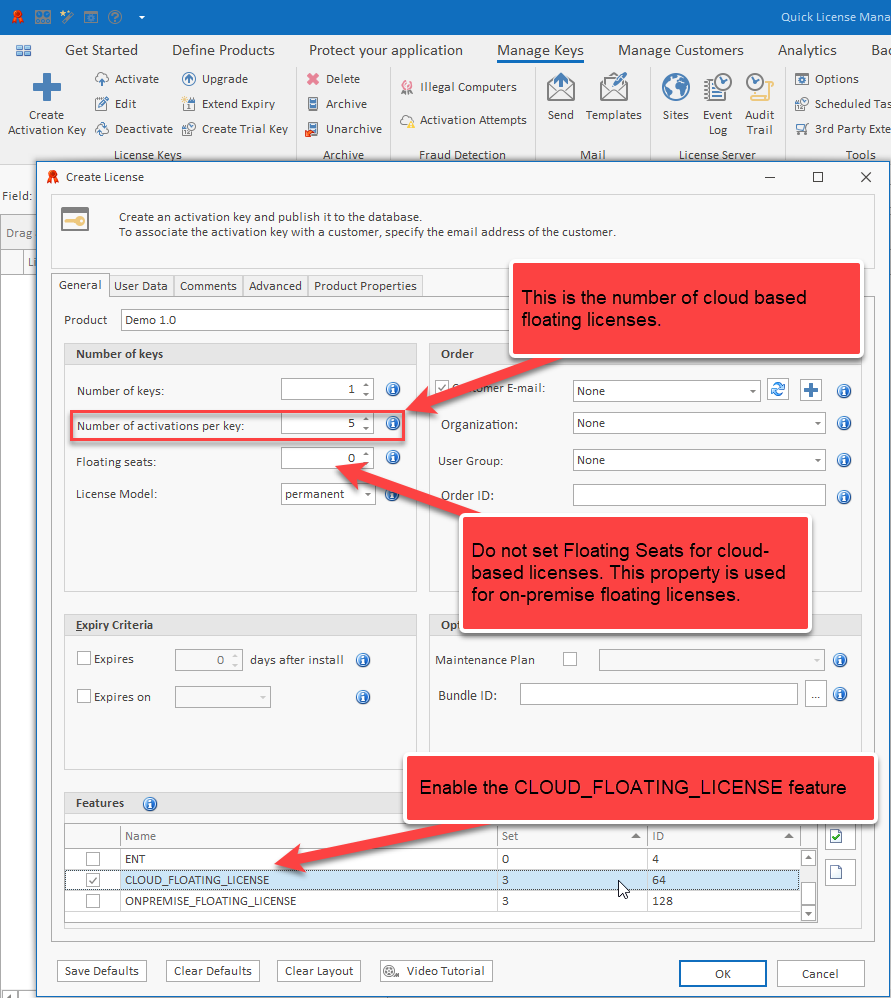This screenshot has width=891, height=998.
Task: Click the Bundle ID browse ellipsis button
Action: click(x=815, y=694)
